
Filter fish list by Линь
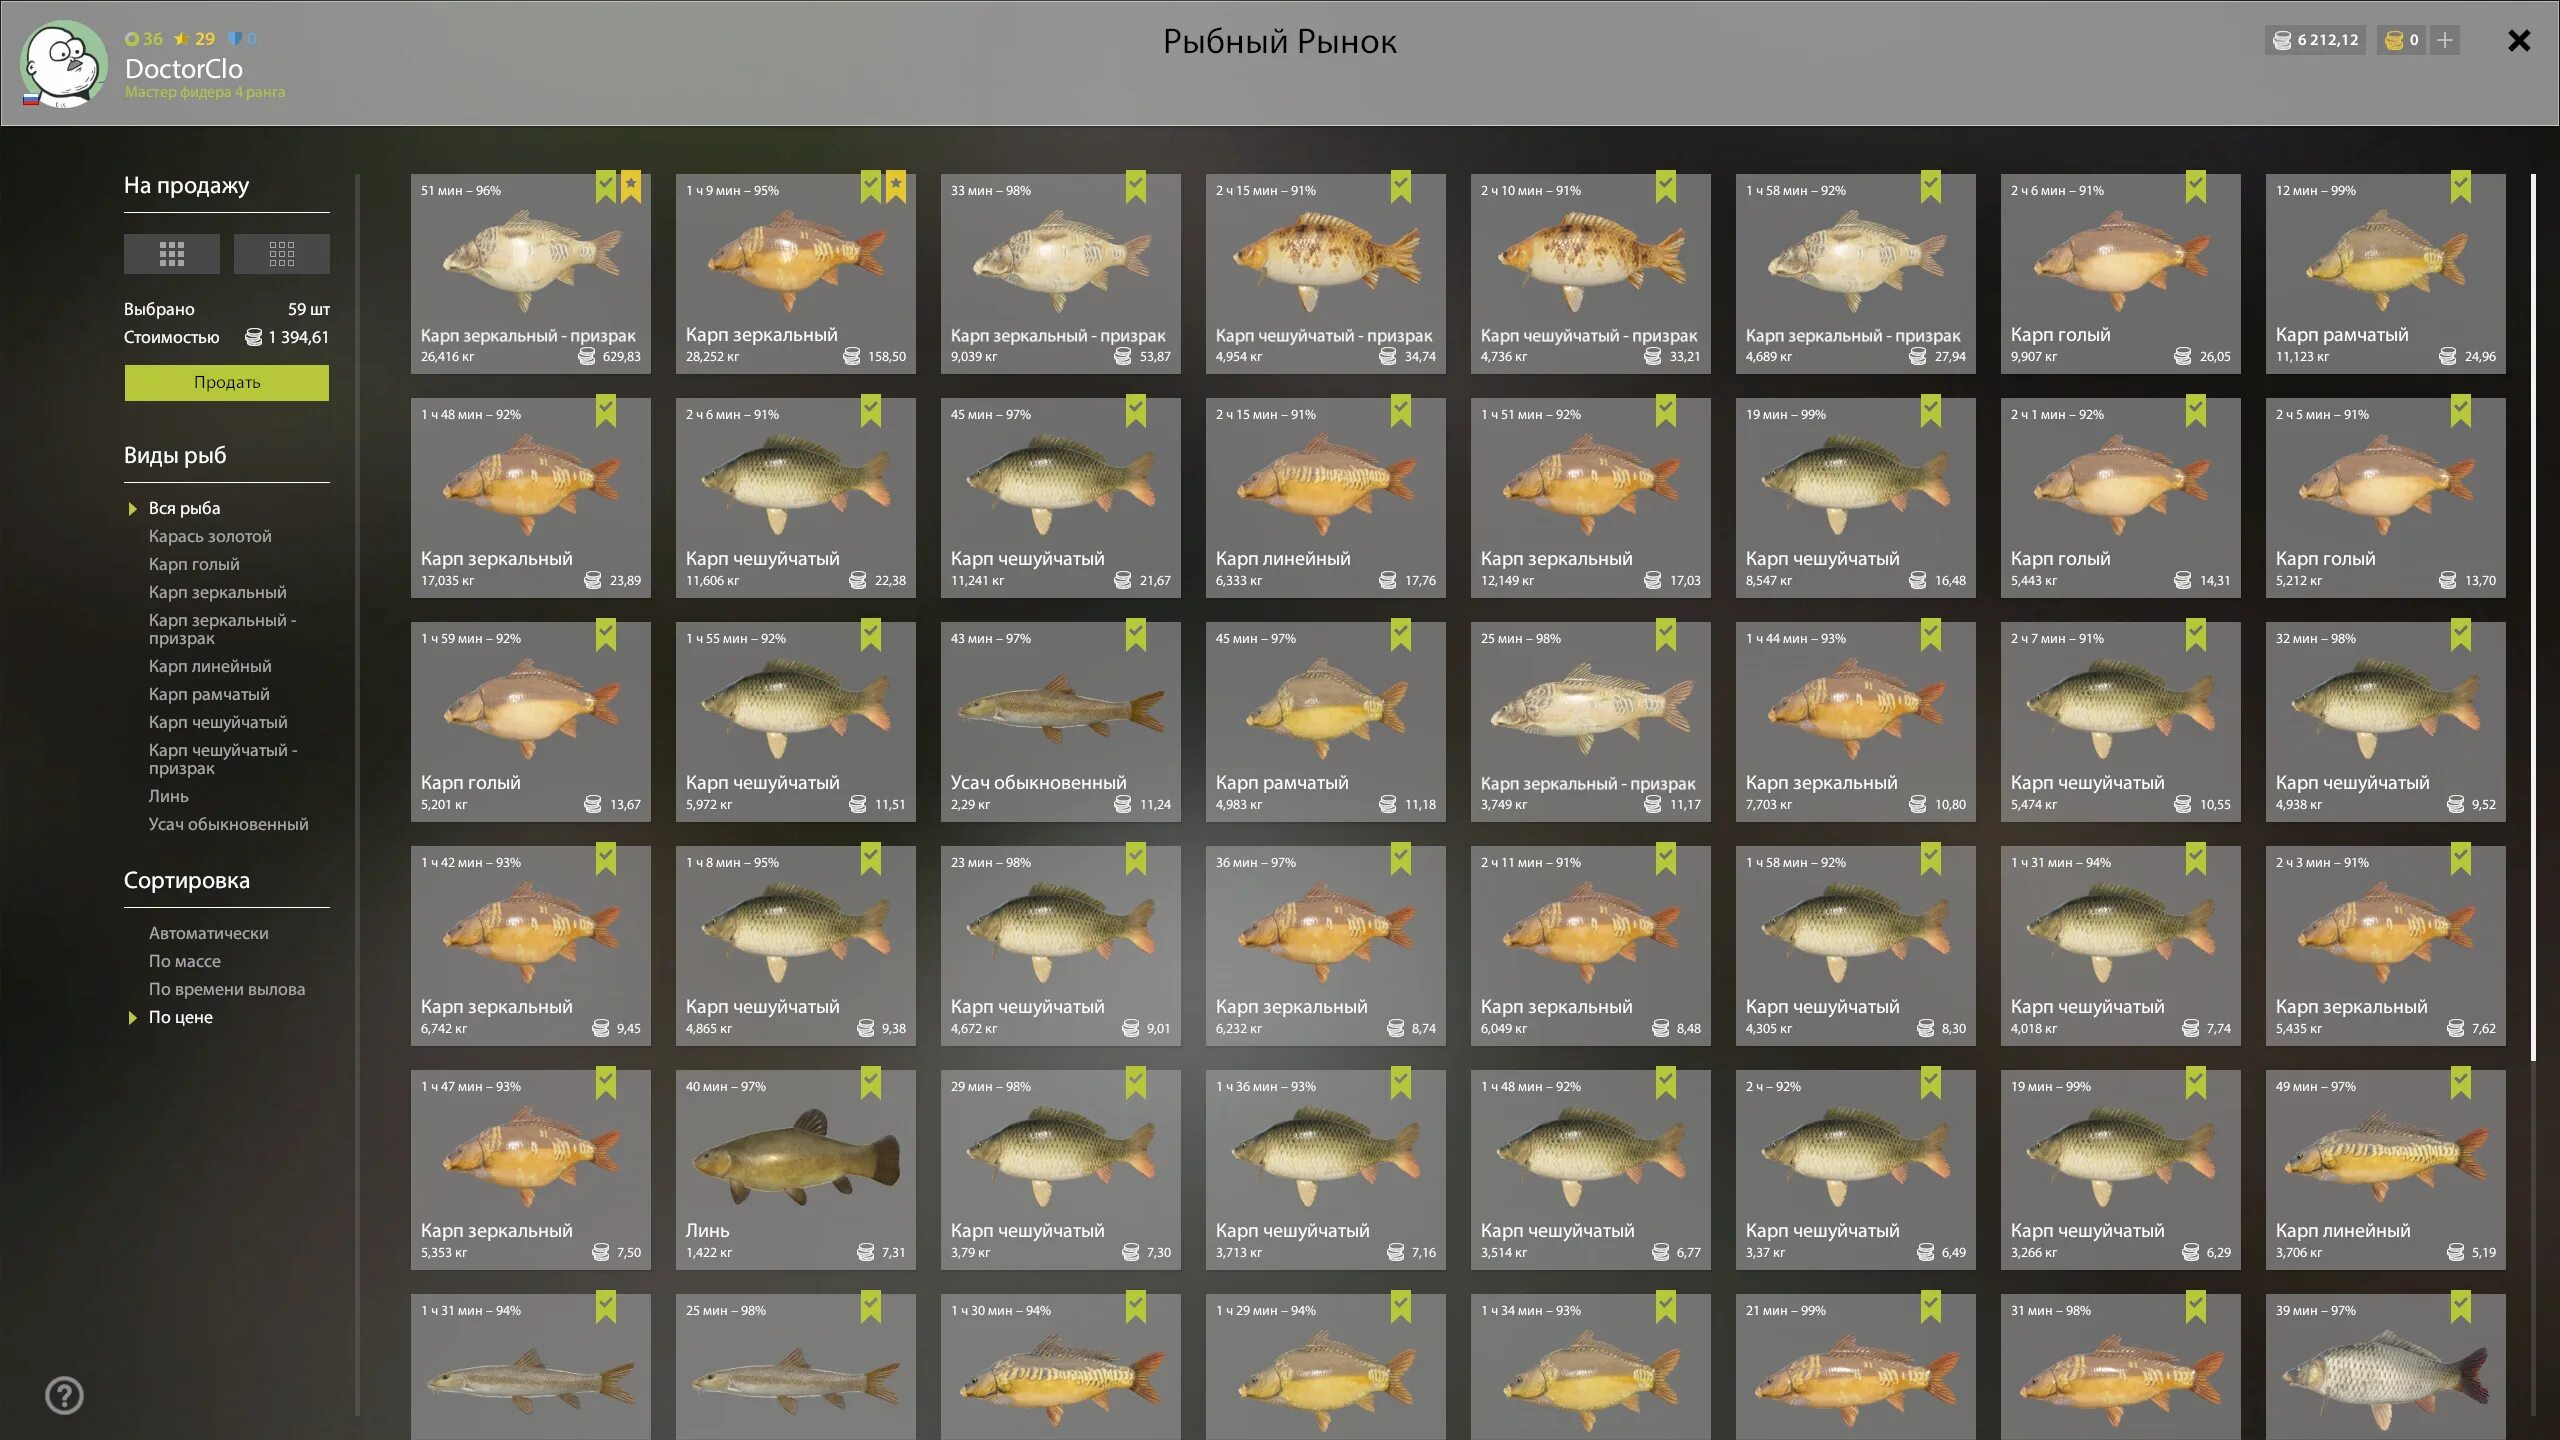coord(168,796)
